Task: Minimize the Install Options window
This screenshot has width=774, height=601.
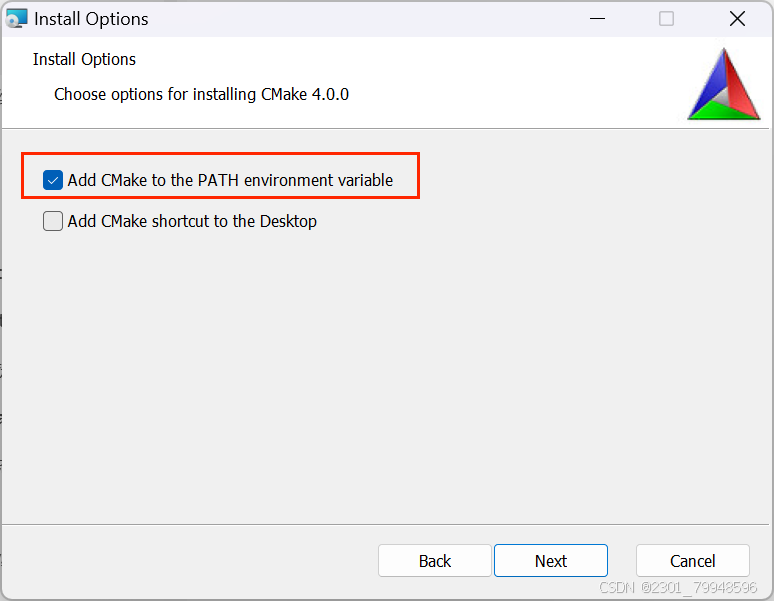Action: (x=597, y=19)
